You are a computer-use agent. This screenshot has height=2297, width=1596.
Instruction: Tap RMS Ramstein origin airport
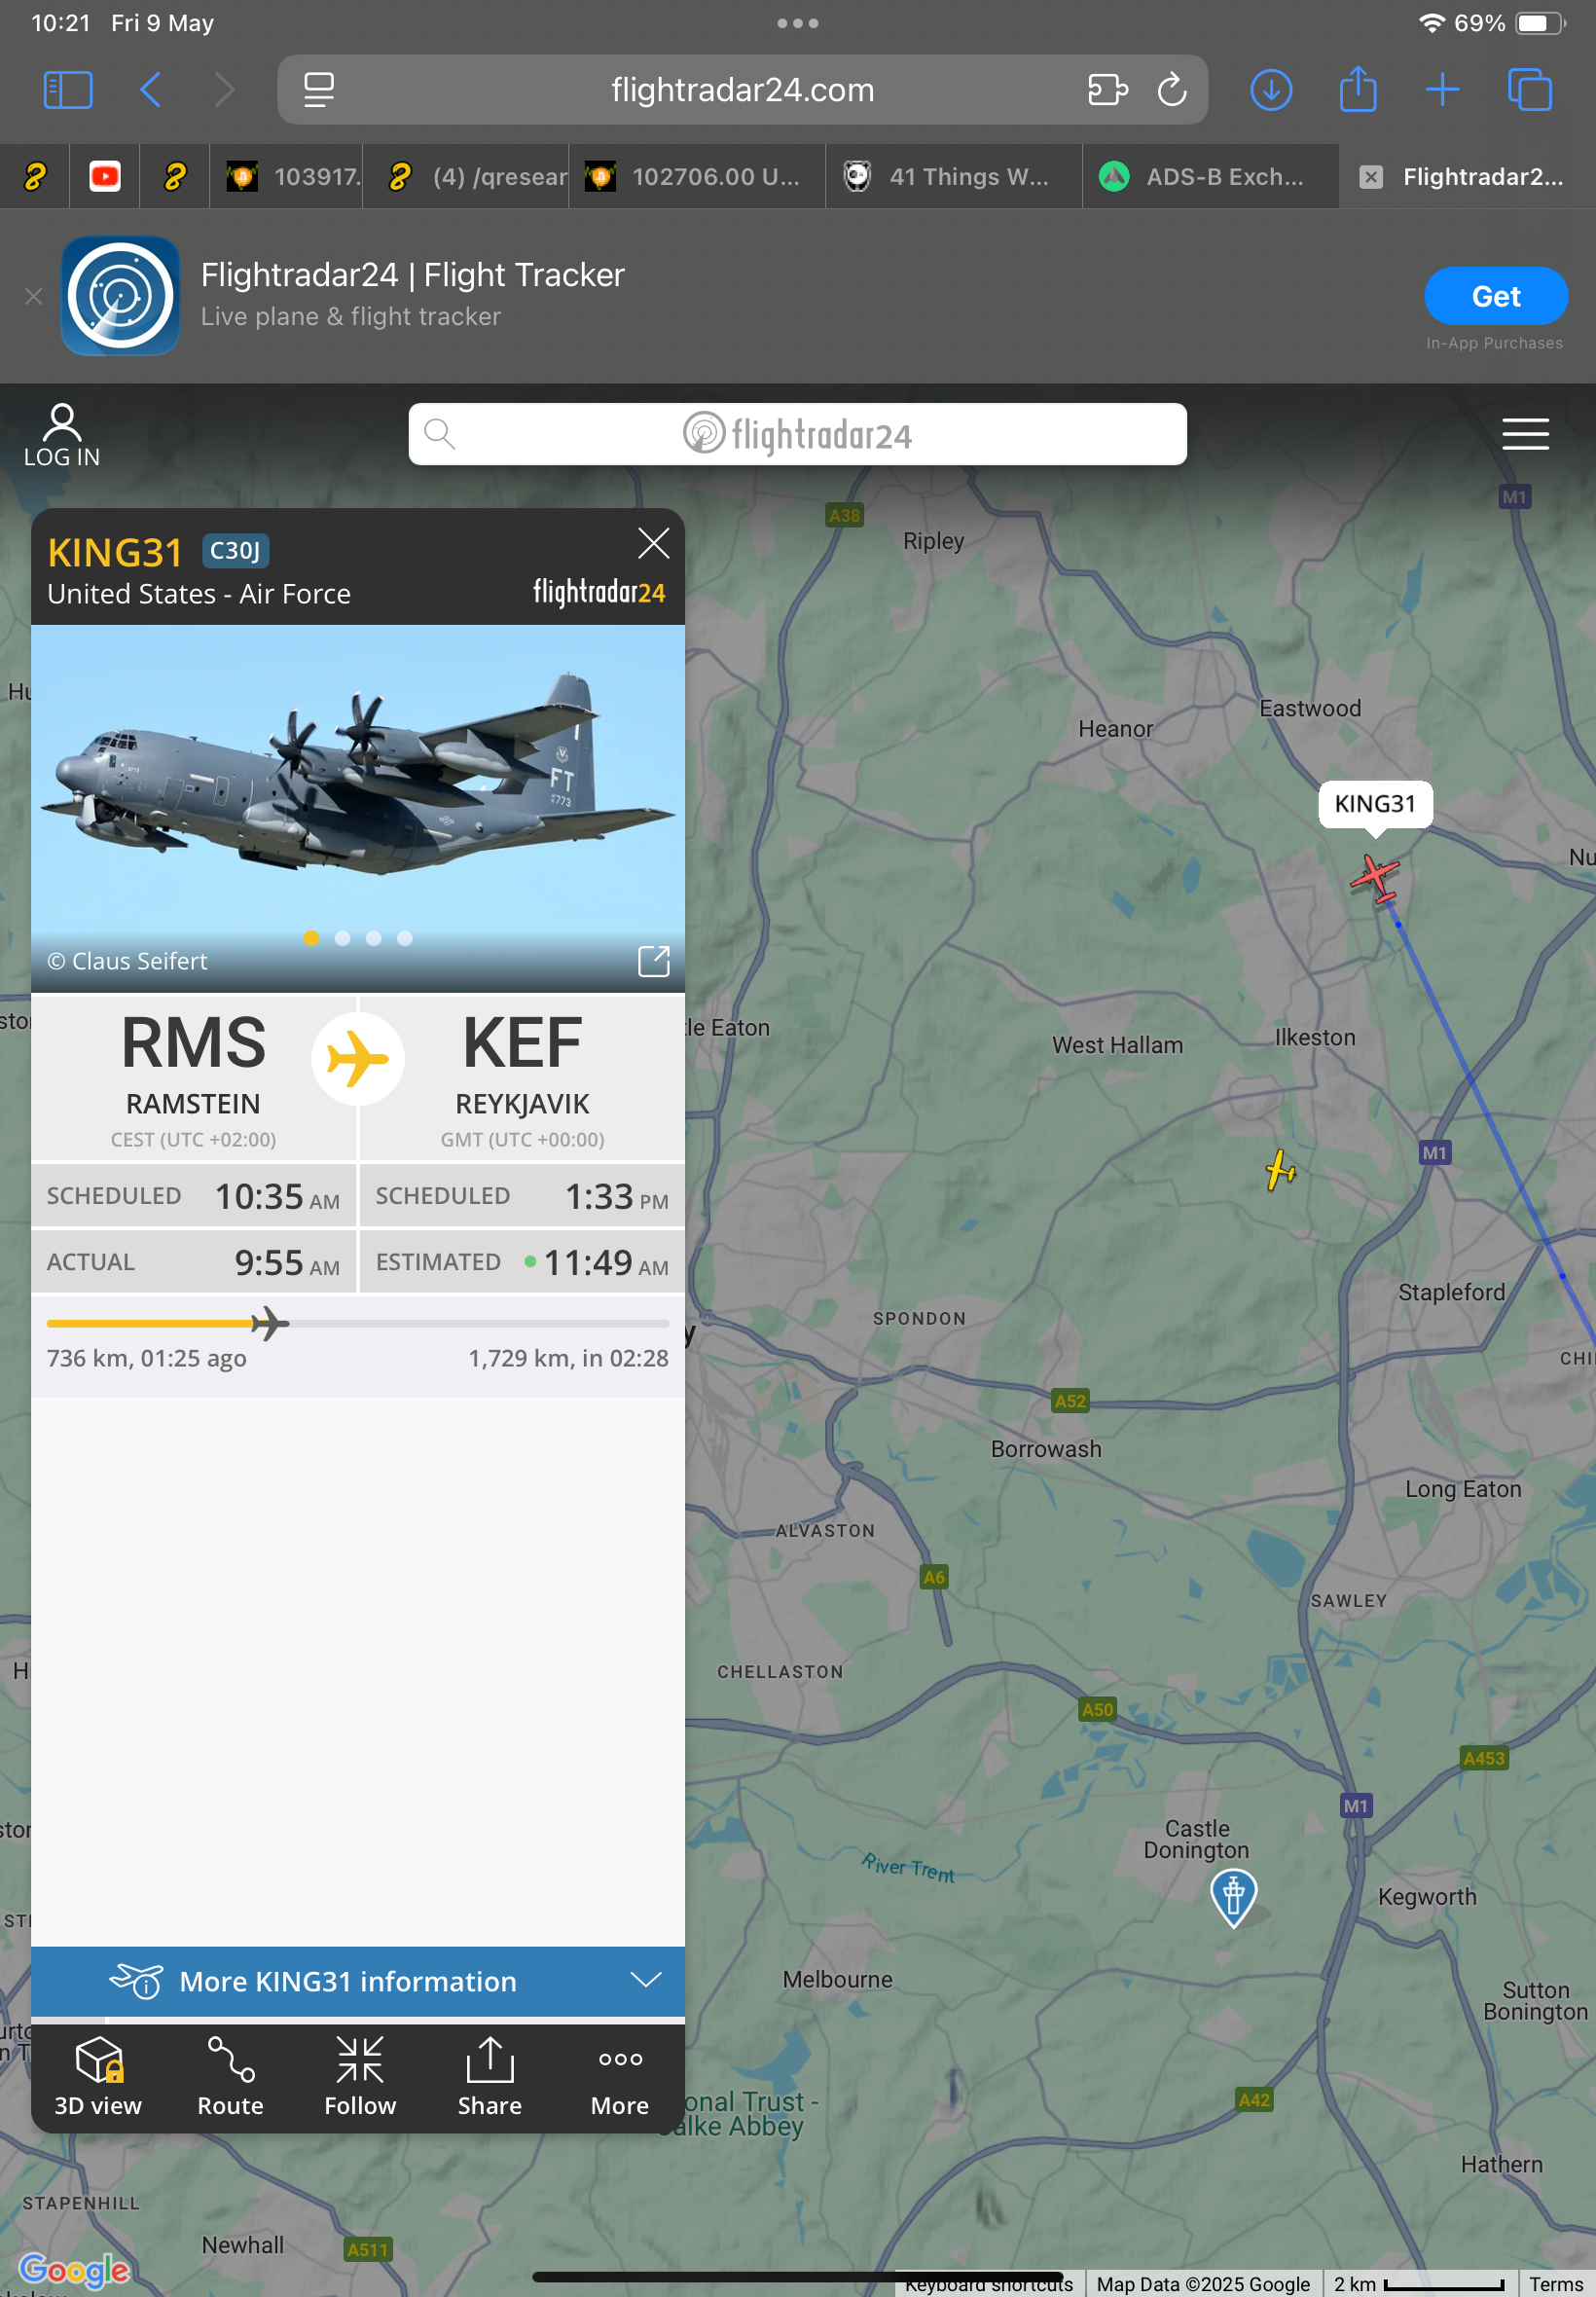(x=193, y=1079)
